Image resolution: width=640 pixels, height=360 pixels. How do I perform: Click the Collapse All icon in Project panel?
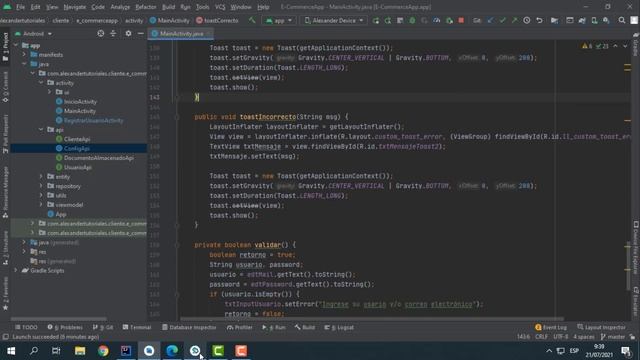click(113, 33)
